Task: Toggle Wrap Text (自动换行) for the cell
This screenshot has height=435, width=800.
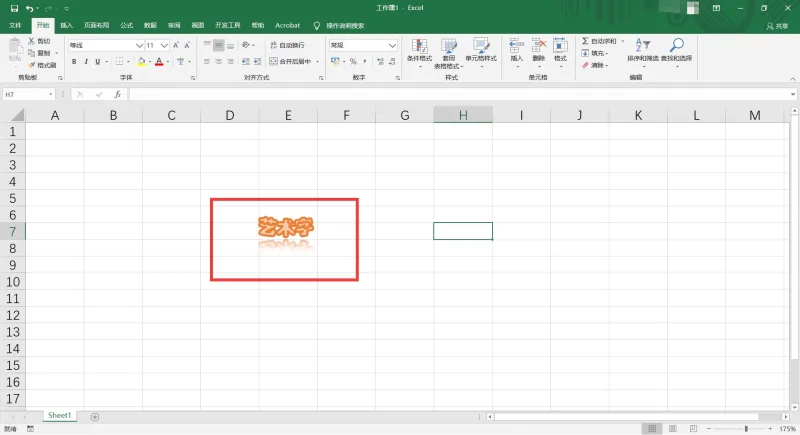Action: 287,45
